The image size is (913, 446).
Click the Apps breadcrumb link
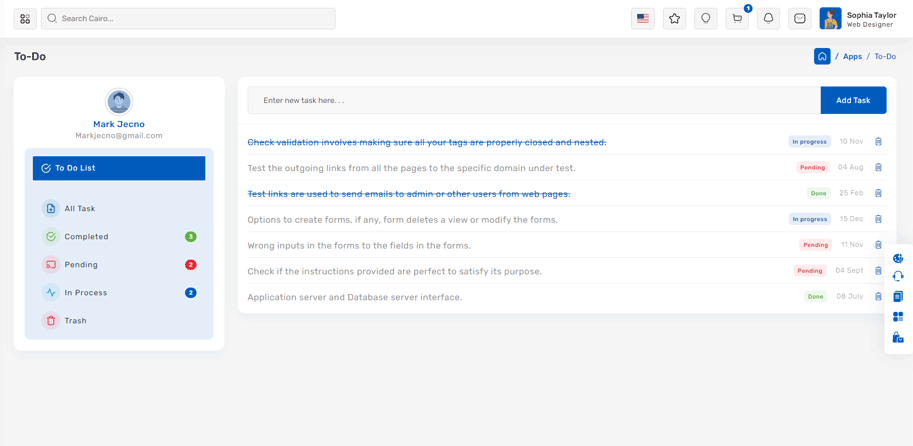point(852,57)
